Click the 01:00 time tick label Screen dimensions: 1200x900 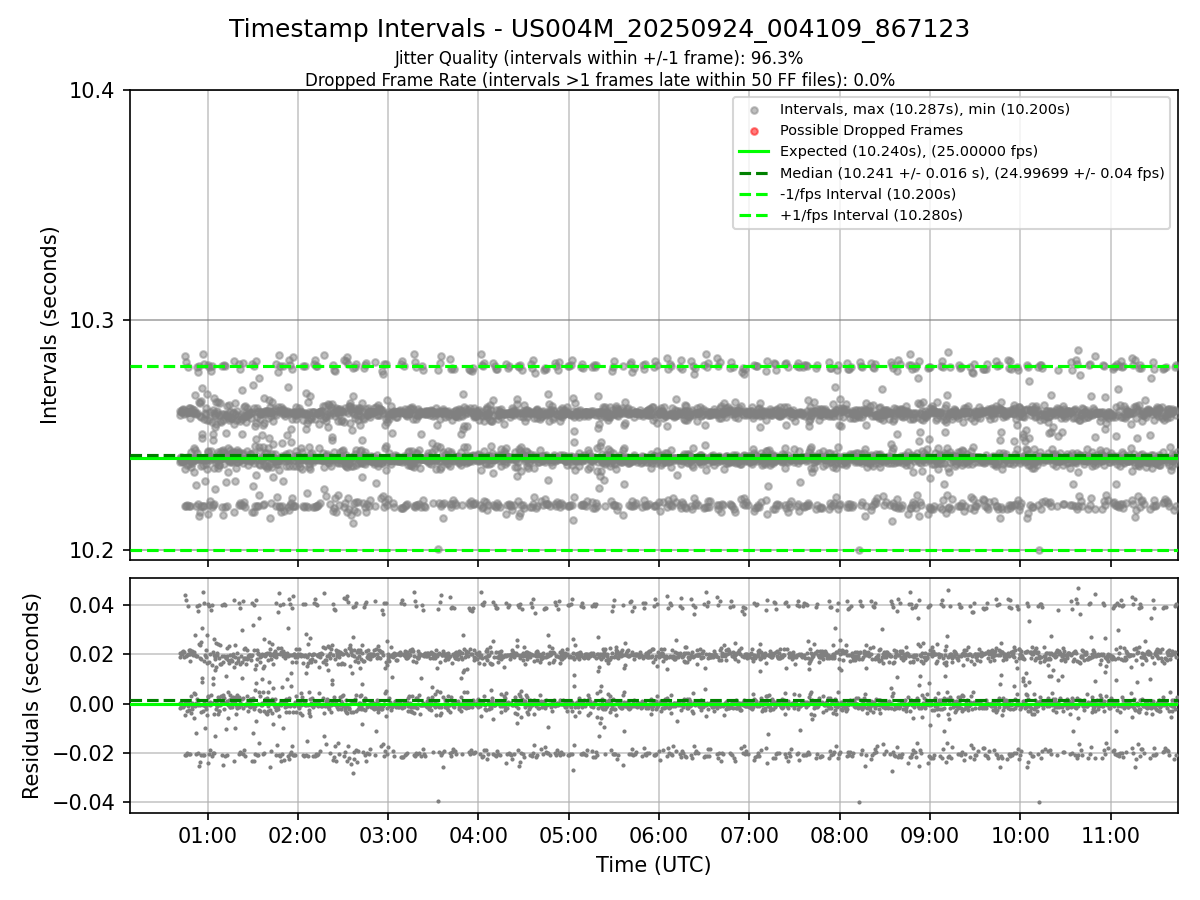[x=208, y=834]
